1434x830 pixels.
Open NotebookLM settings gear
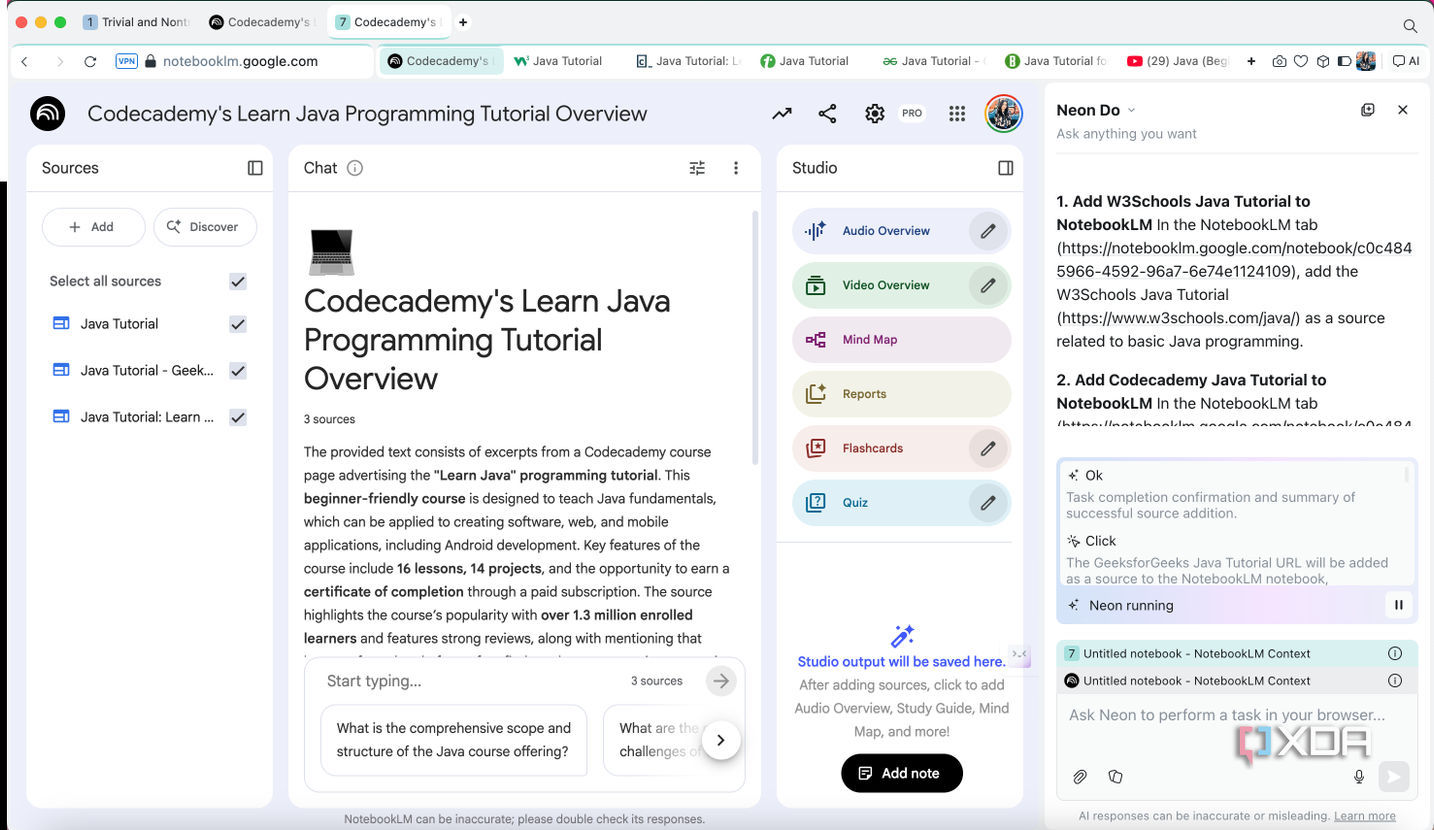point(875,114)
